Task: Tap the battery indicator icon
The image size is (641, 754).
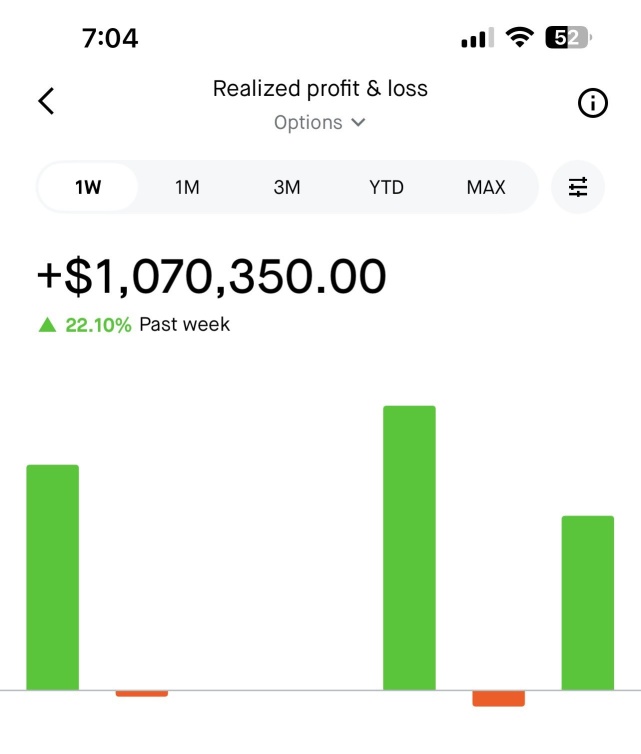Action: (568, 37)
